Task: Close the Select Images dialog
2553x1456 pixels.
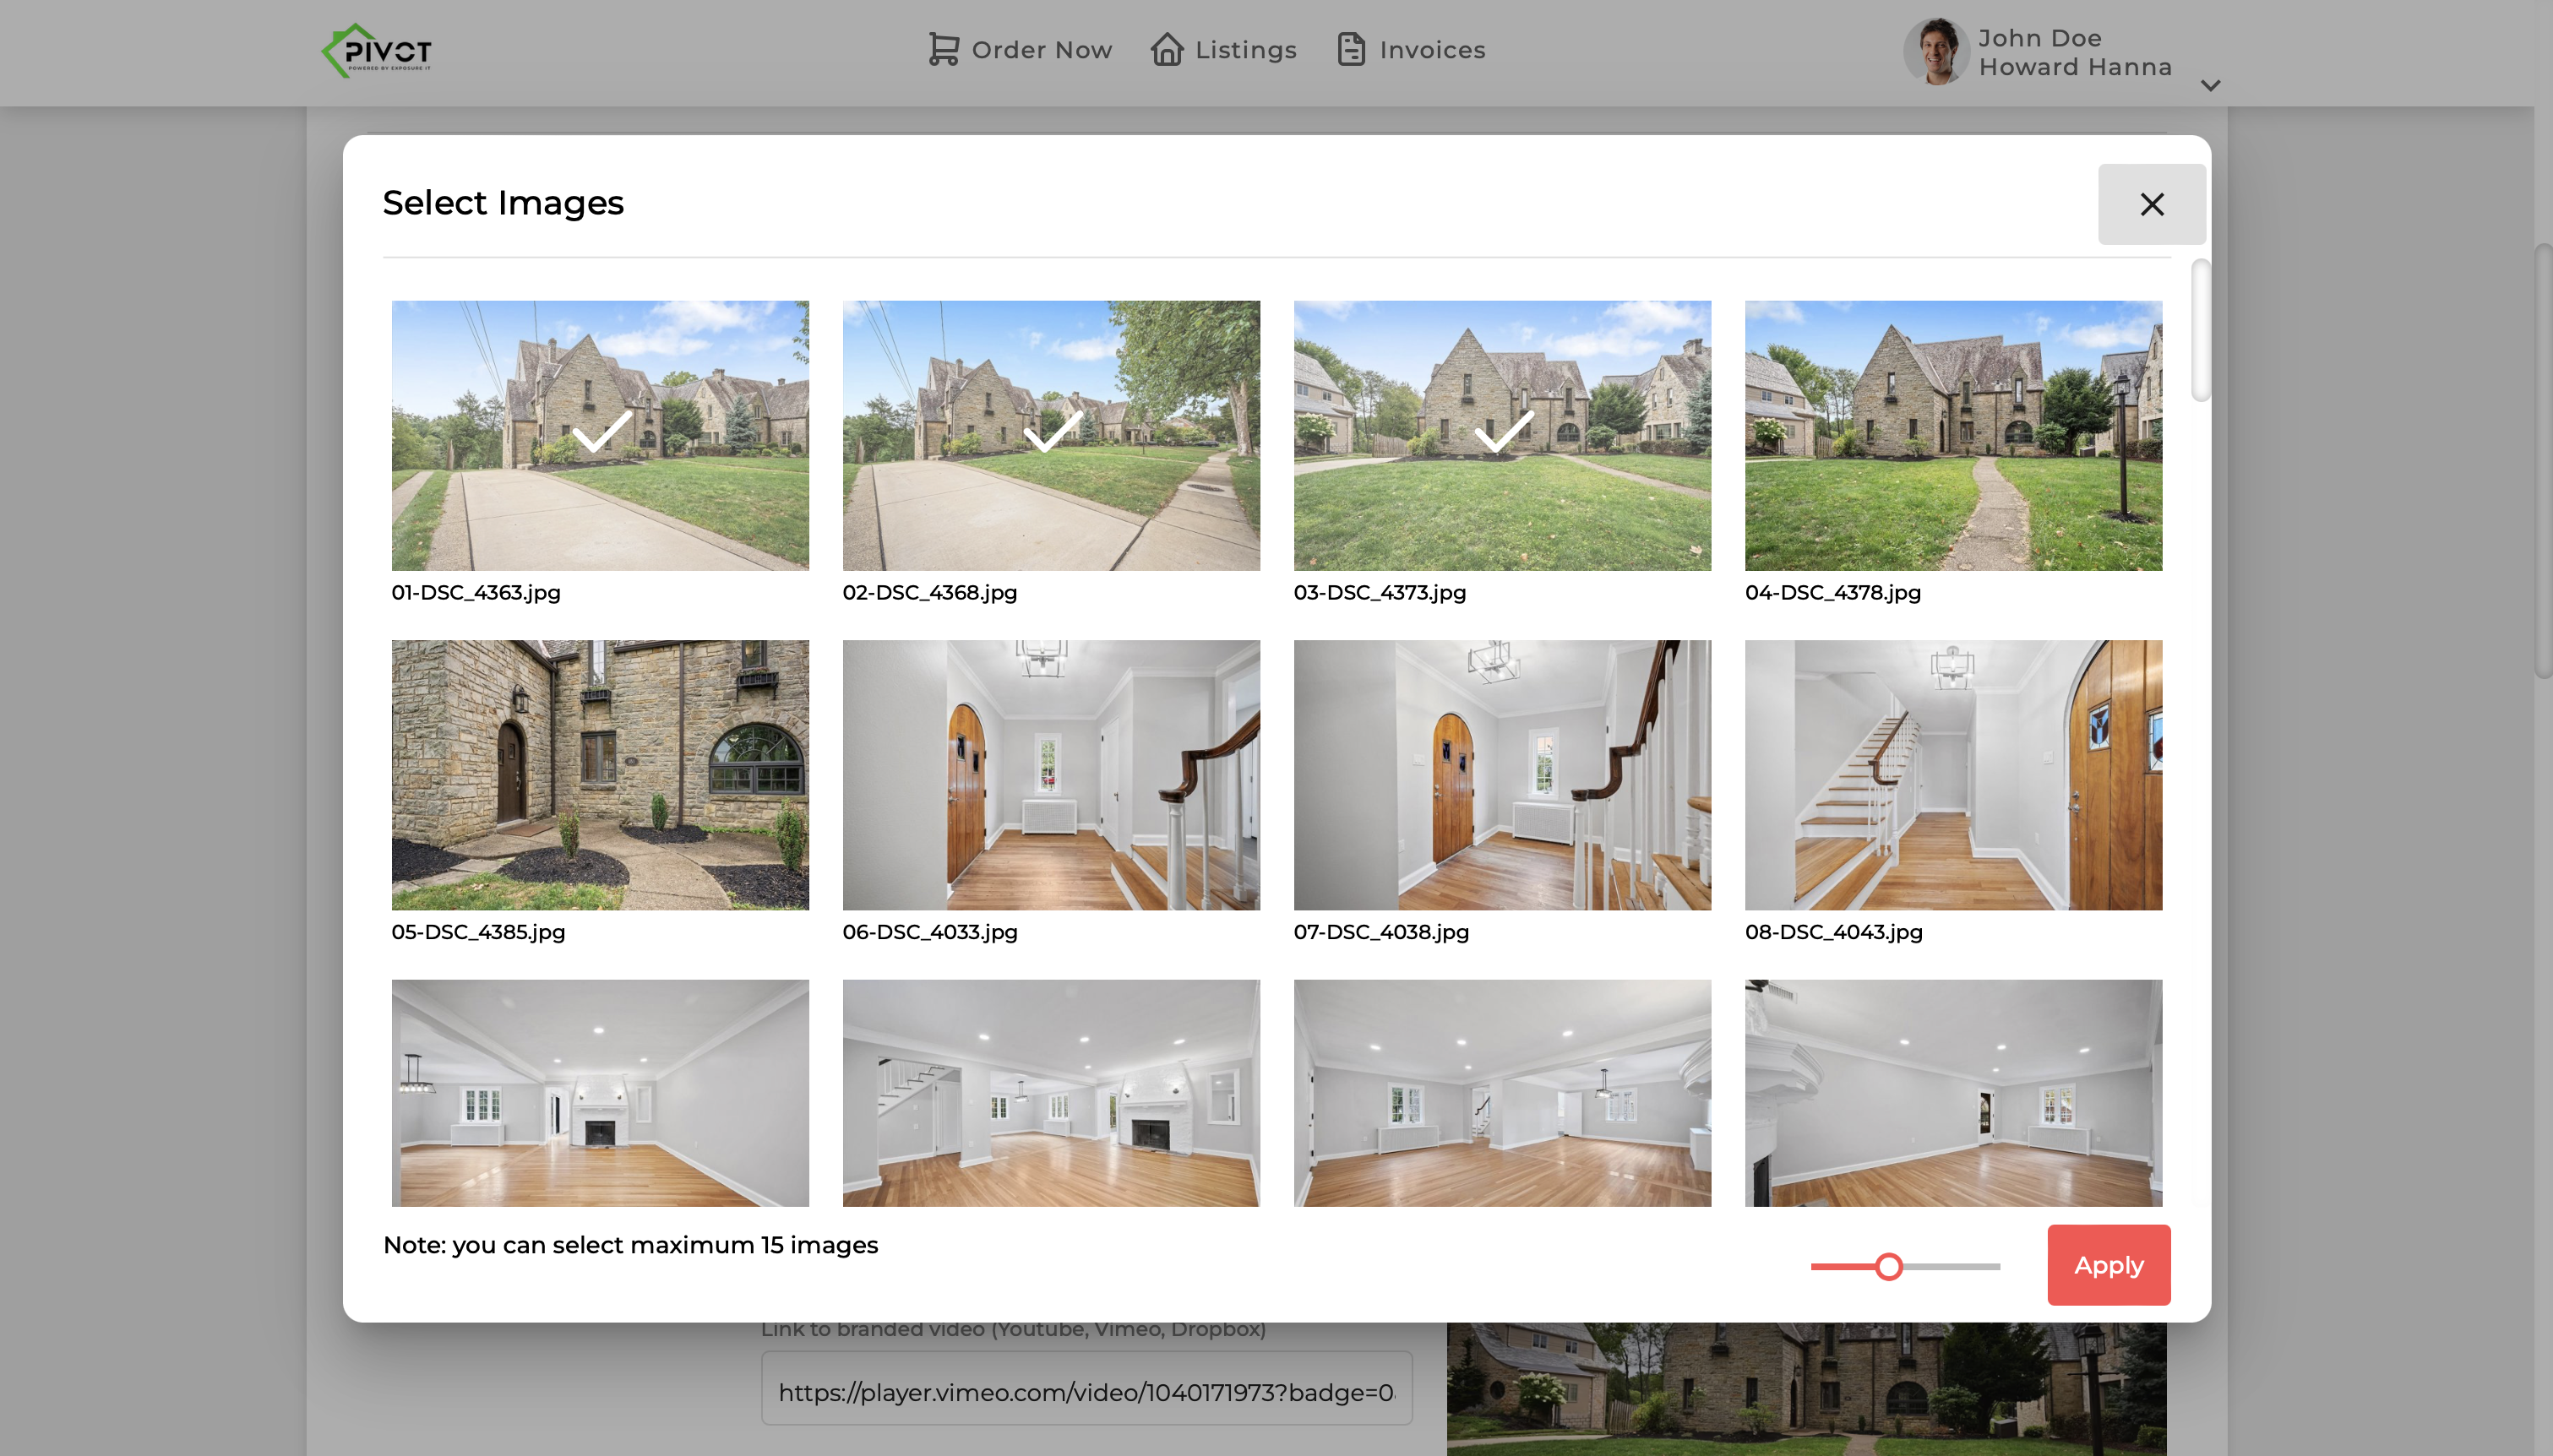Action: coord(2151,204)
